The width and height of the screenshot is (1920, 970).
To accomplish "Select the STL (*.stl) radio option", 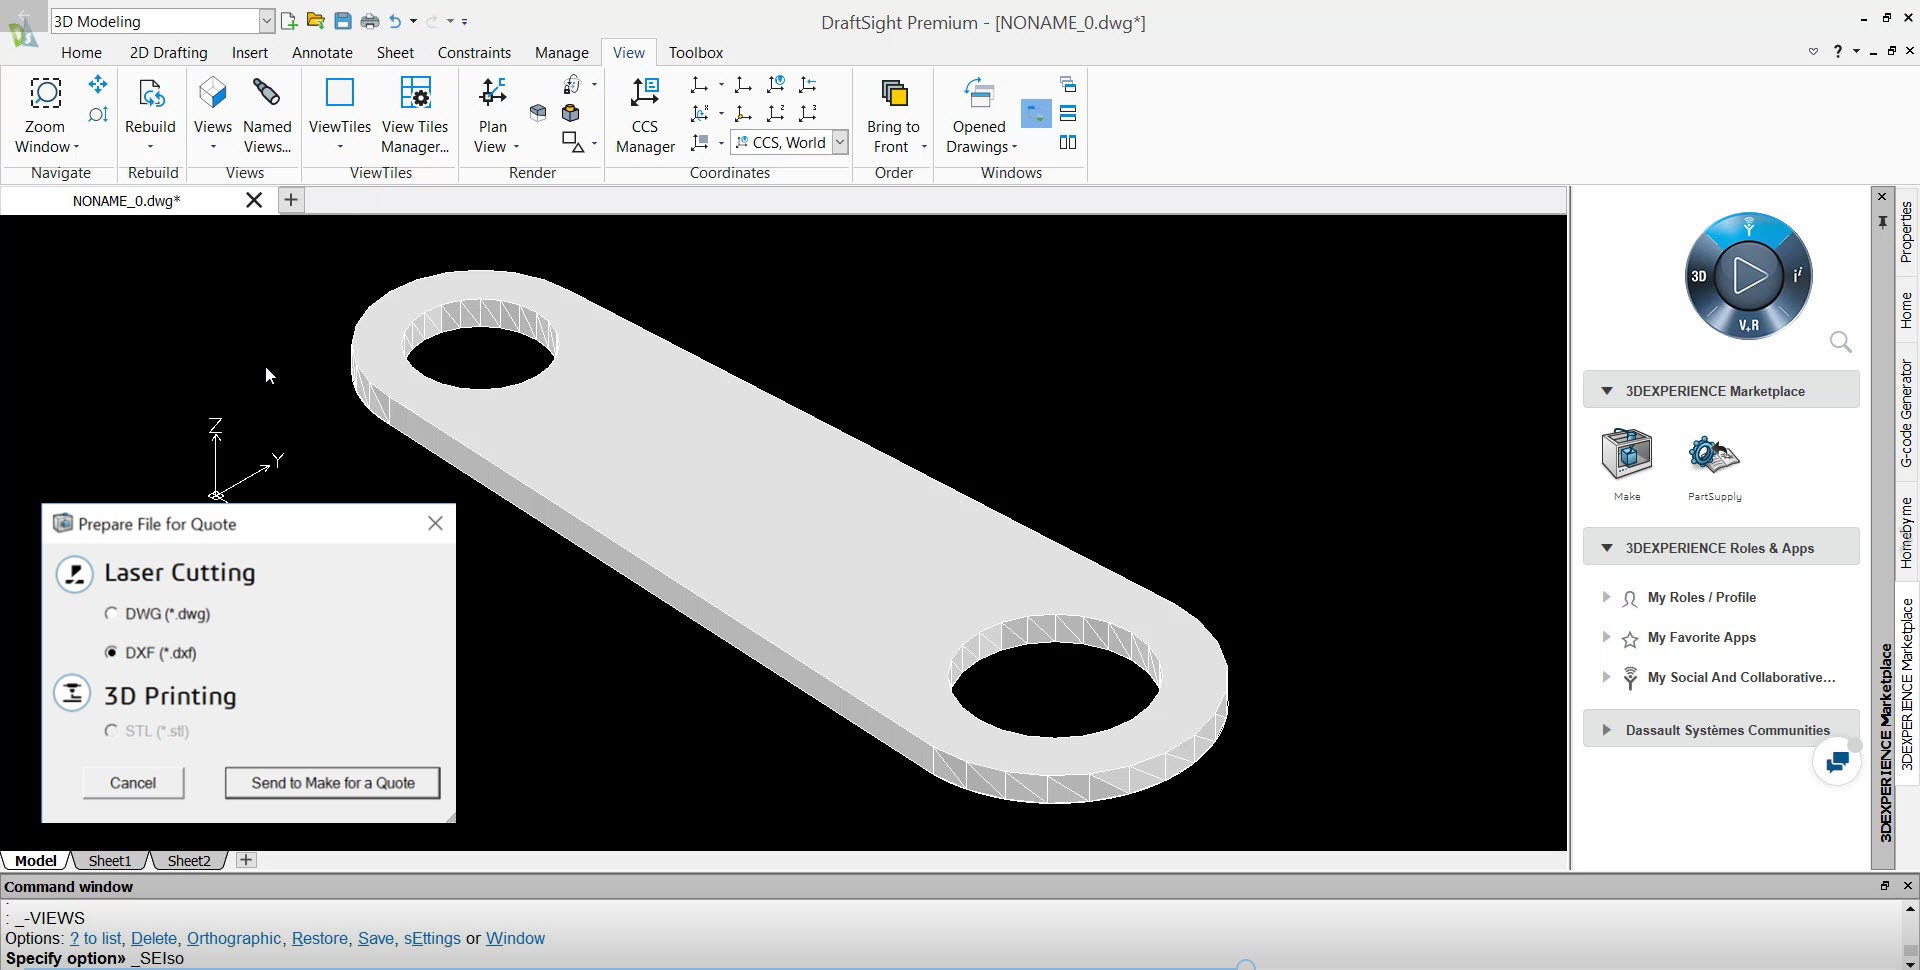I will pos(111,730).
